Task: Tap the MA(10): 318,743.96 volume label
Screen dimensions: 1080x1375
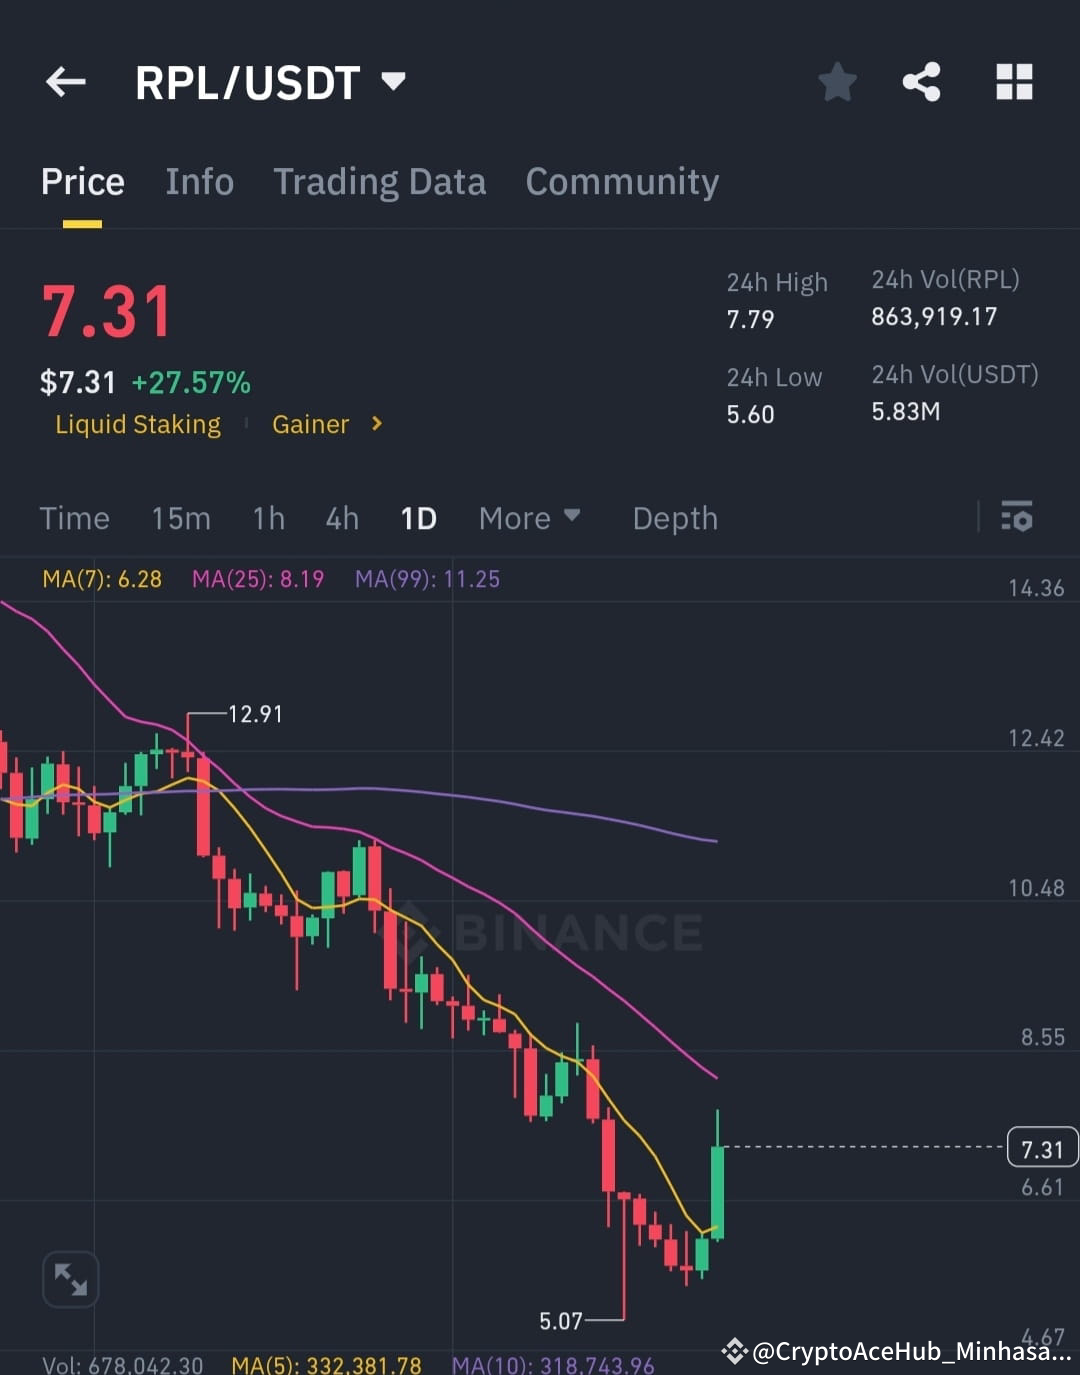Action: point(553,1364)
